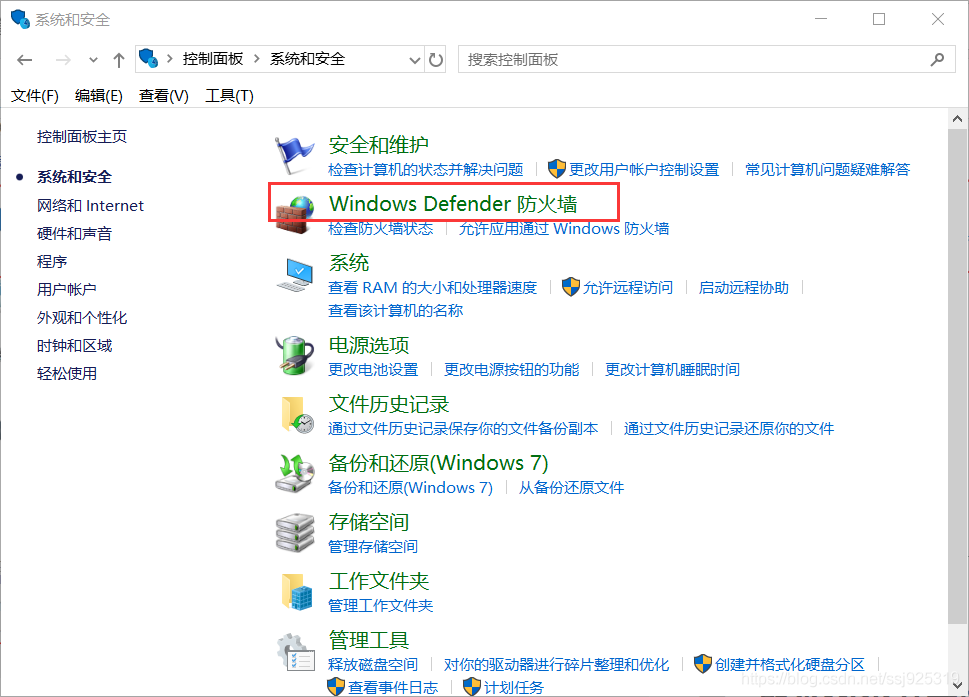The height and width of the screenshot is (697, 969).
Task: Click 系统和安全 in the breadcrumb path
Action: pos(307,59)
